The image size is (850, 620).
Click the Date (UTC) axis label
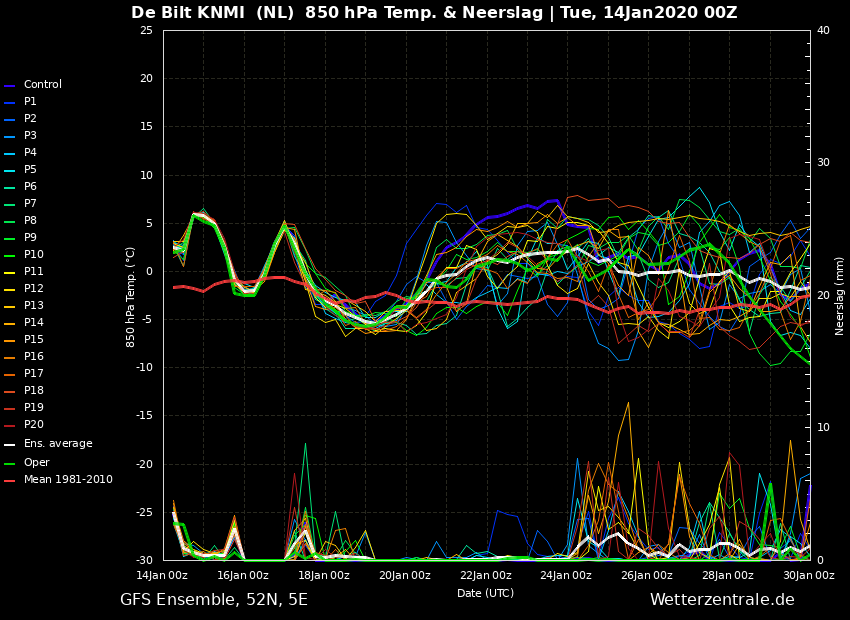click(485, 593)
